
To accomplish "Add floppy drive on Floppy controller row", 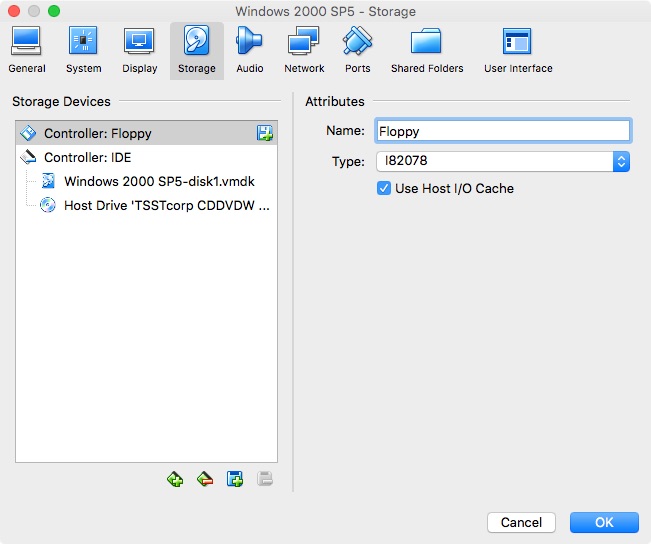I will 264,133.
